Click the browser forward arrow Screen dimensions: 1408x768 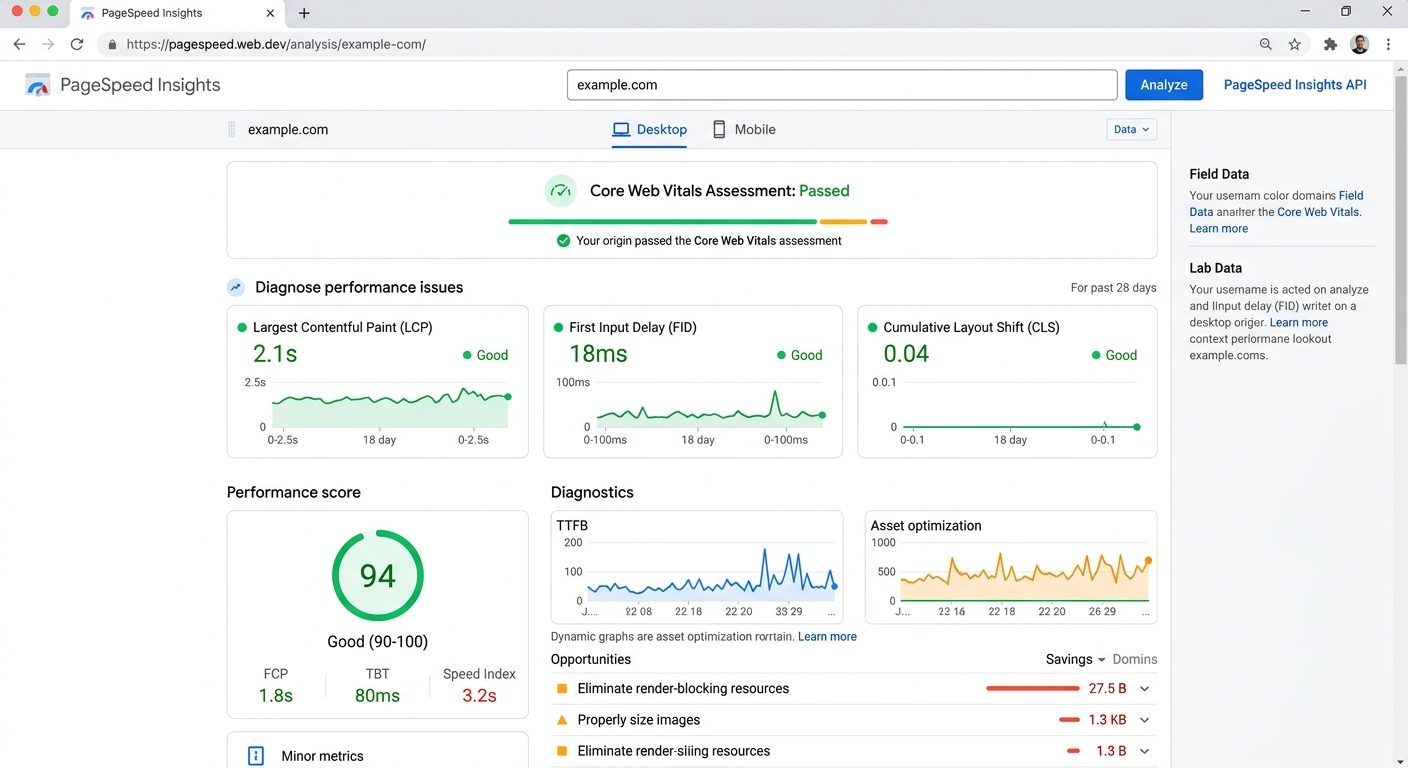coord(48,44)
